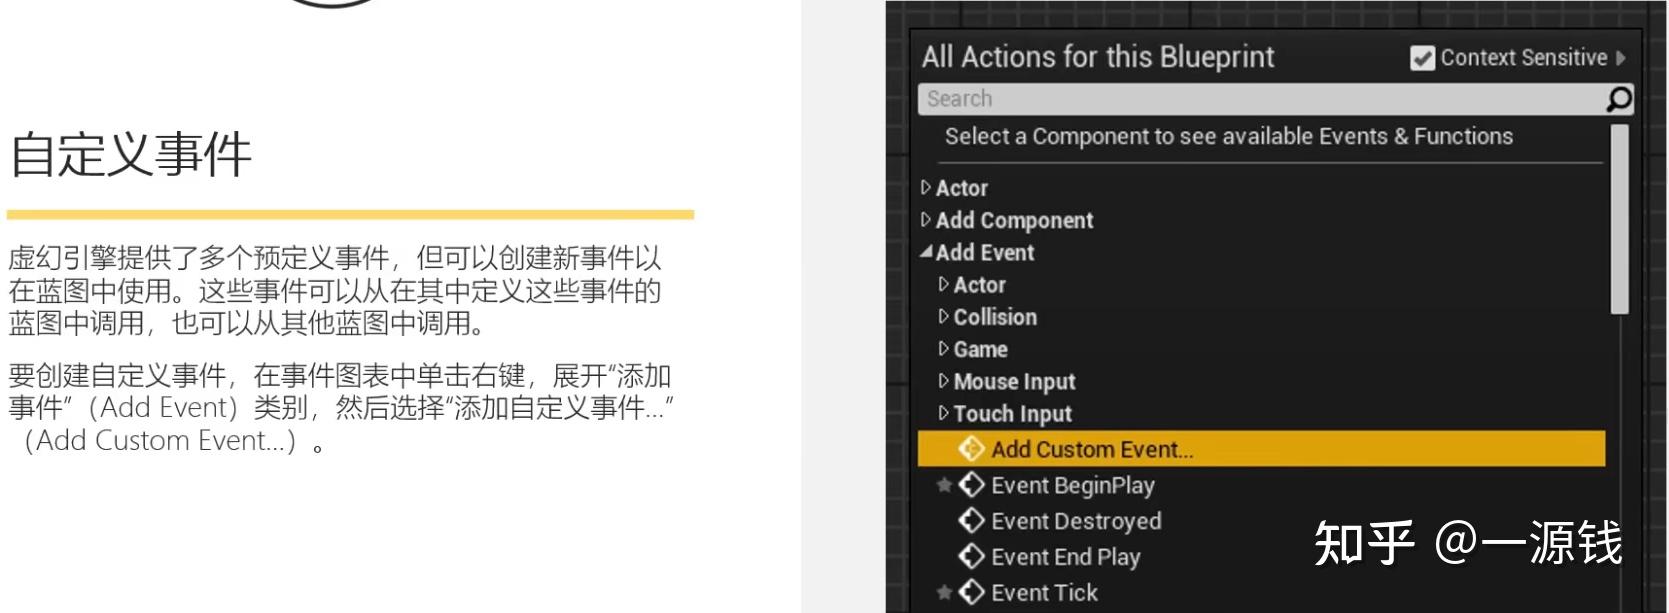Collapse the Add Event category
Screen dimensions: 1669x613
926,252
